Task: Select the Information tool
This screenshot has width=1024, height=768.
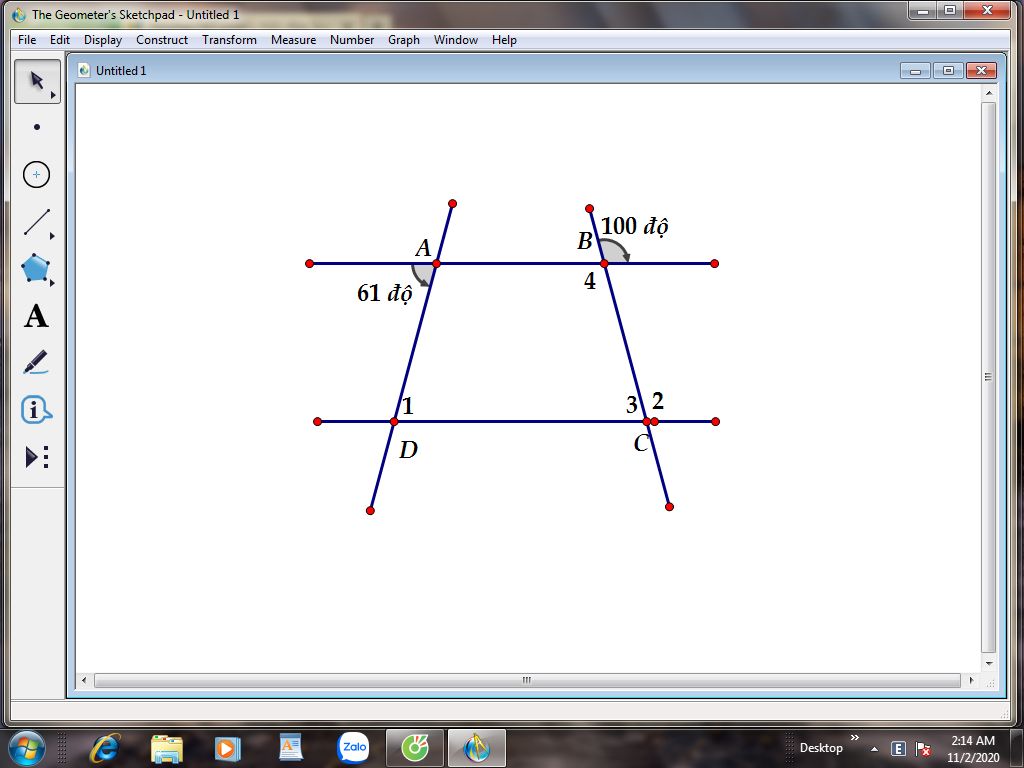Action: point(36,410)
